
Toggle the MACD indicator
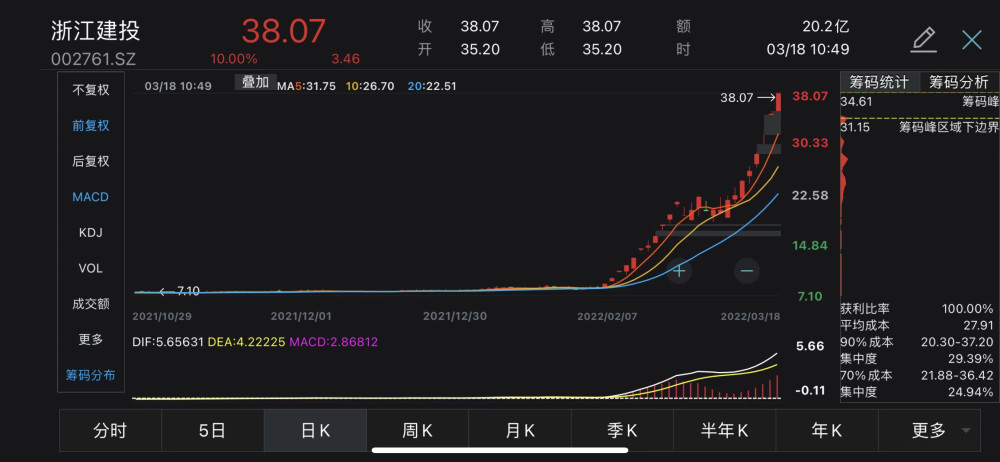tap(91, 197)
